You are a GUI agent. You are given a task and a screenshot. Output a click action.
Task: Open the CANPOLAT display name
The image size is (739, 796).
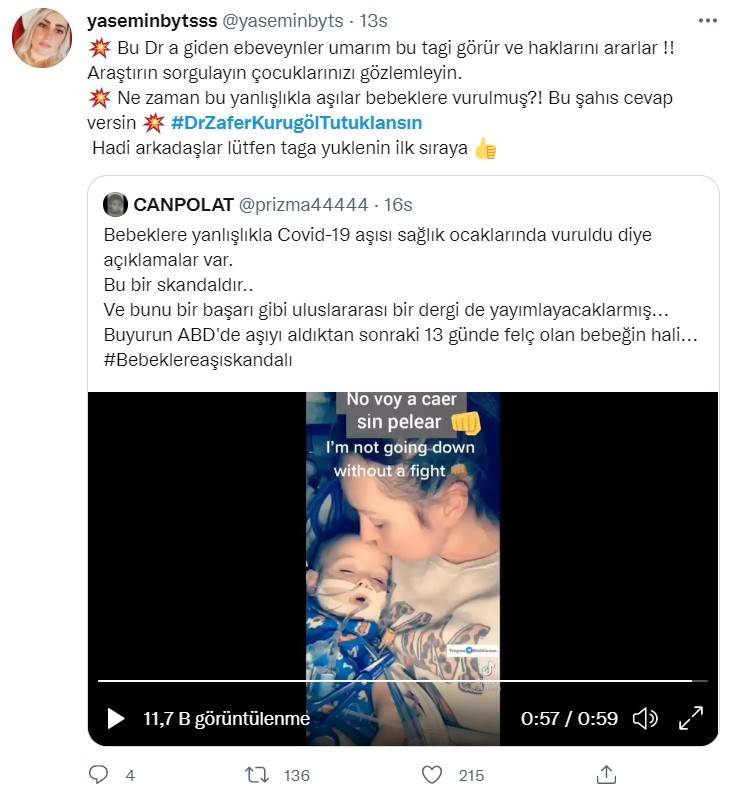click(x=183, y=205)
